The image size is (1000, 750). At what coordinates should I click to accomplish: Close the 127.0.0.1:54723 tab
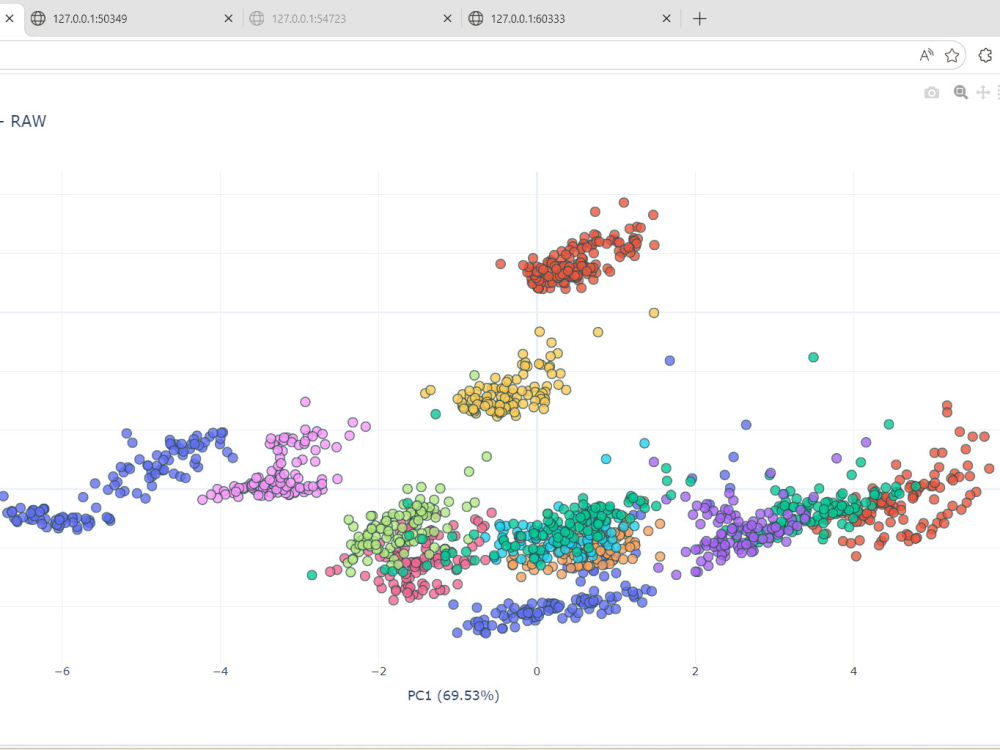(448, 18)
